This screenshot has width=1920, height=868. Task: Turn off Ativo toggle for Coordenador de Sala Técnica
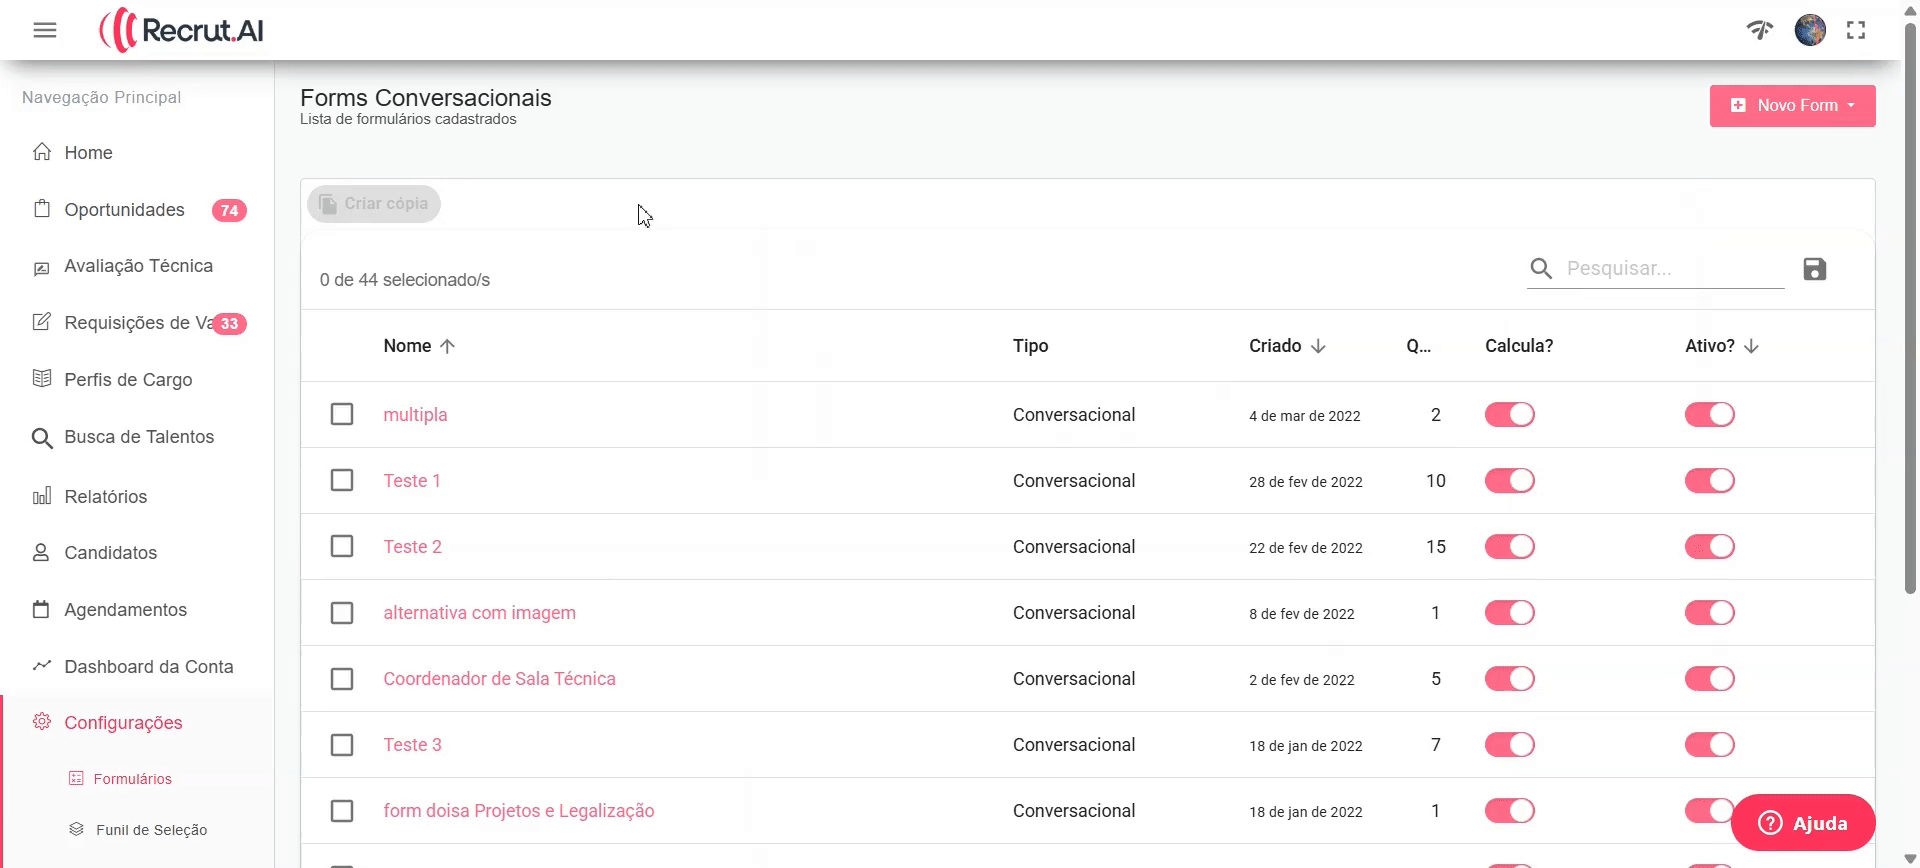tap(1709, 679)
